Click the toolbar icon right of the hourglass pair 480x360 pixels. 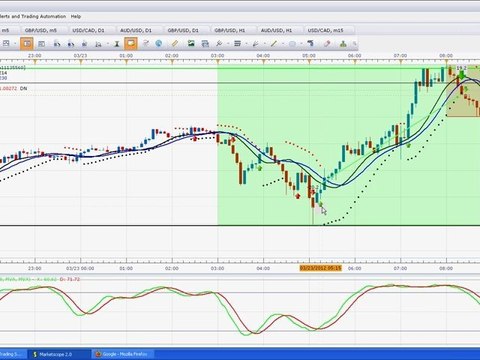click(x=146, y=44)
